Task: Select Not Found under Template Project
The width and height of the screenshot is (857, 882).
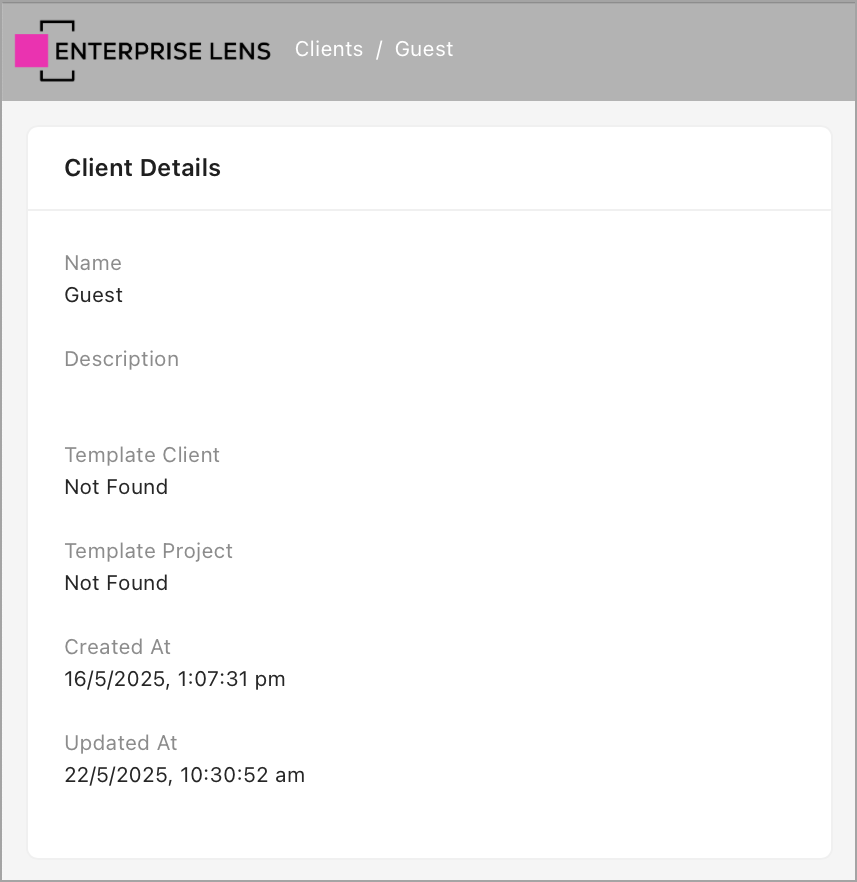Action: point(116,582)
